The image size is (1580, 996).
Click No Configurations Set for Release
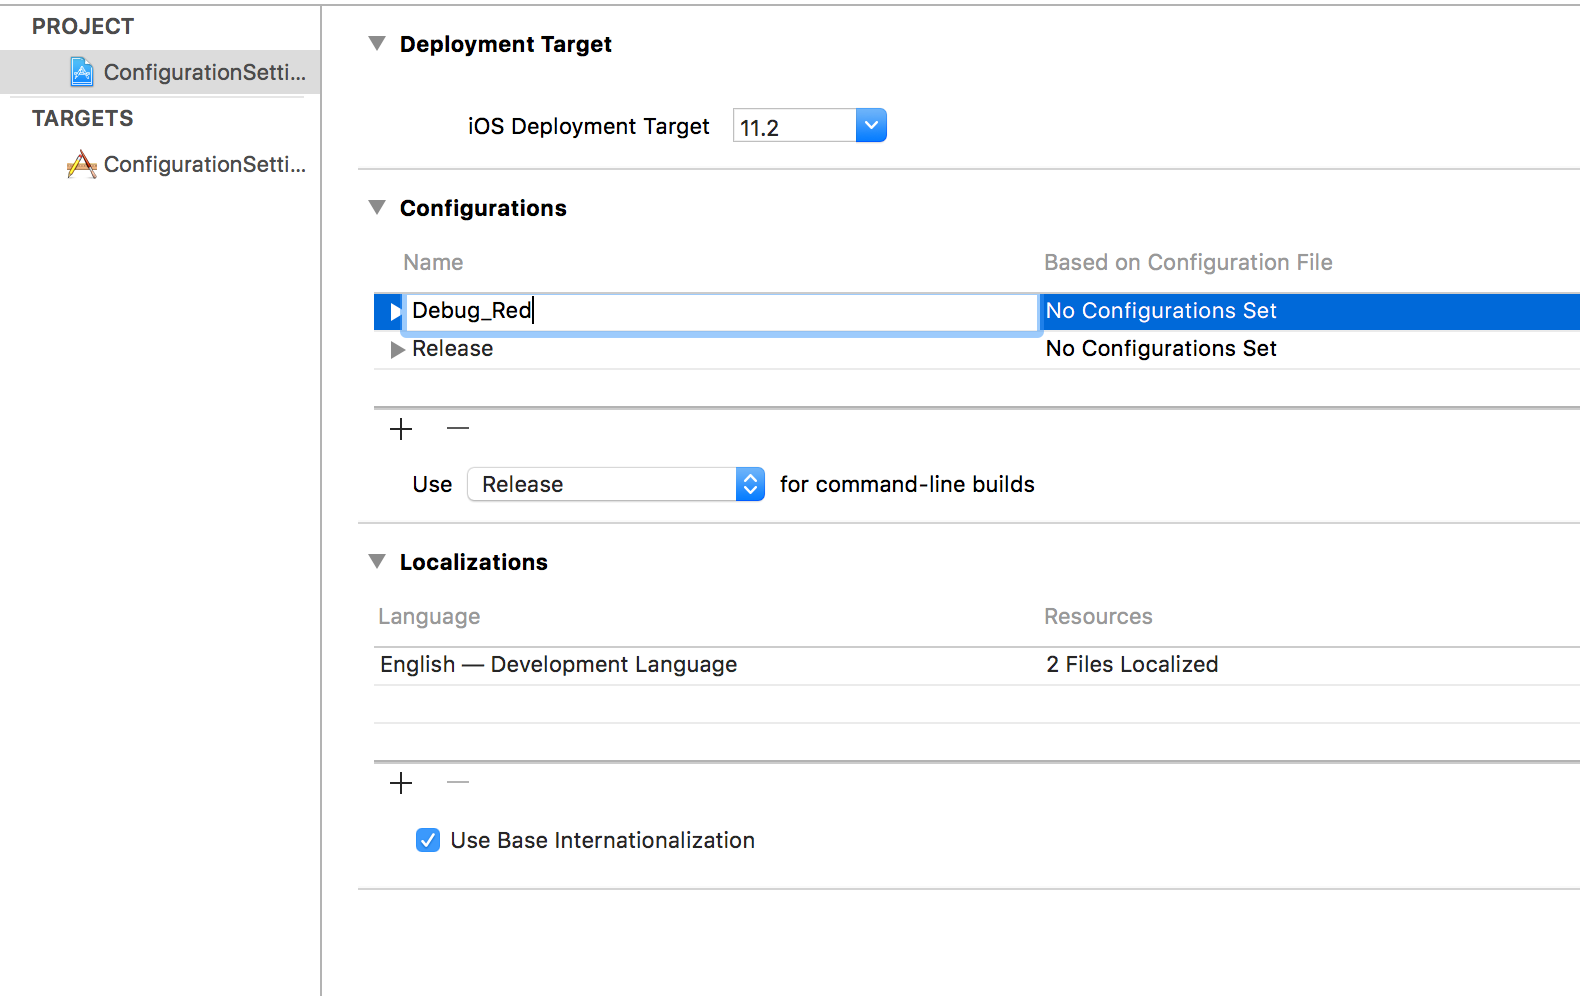pyautogui.click(x=1161, y=349)
